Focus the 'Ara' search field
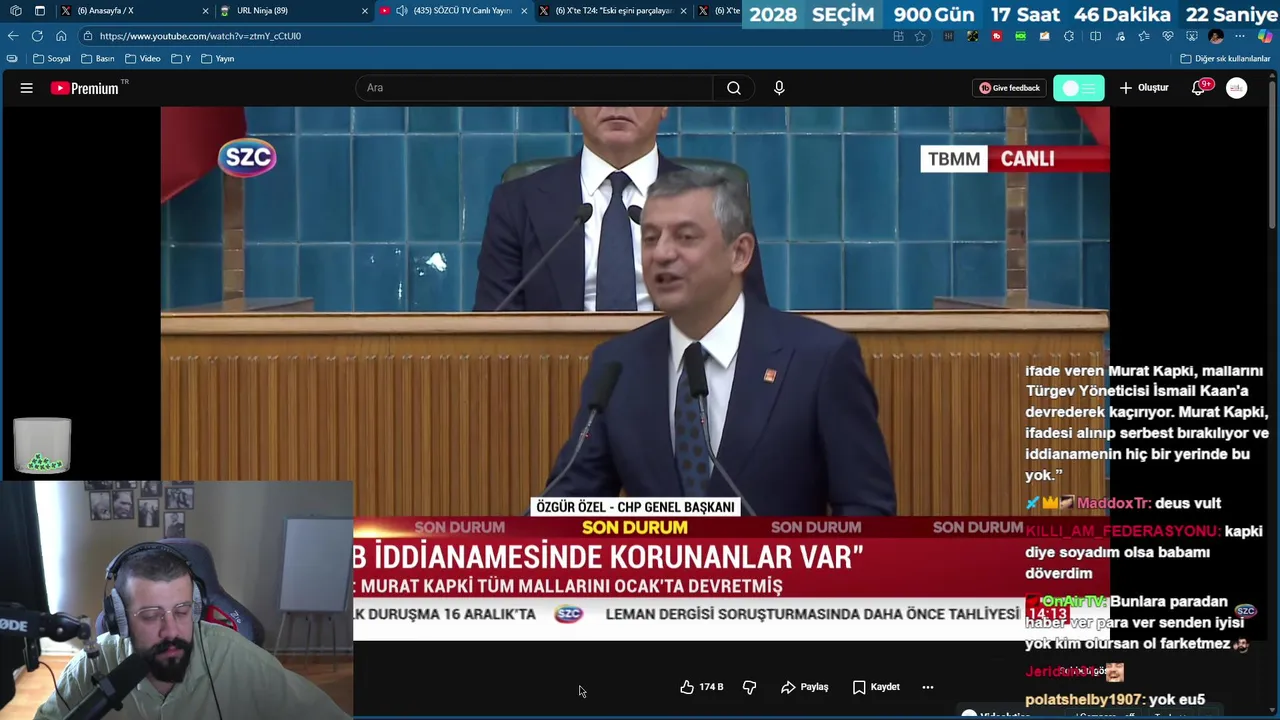Screen dimensions: 1280x720 point(534,88)
